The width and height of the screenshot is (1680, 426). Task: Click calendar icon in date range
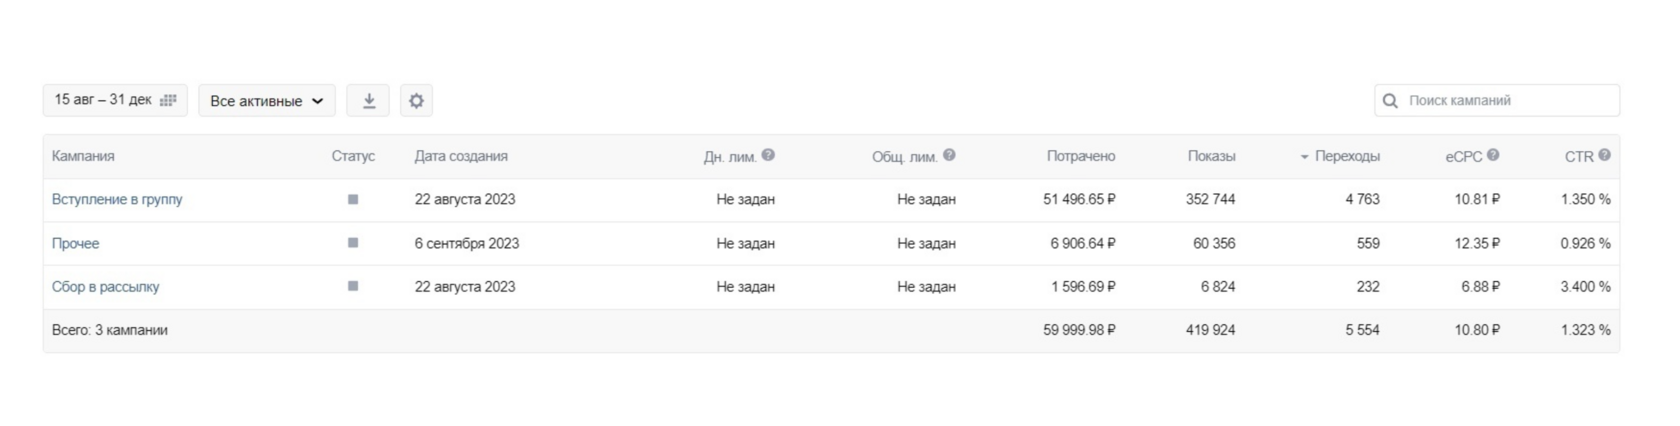pyautogui.click(x=168, y=100)
